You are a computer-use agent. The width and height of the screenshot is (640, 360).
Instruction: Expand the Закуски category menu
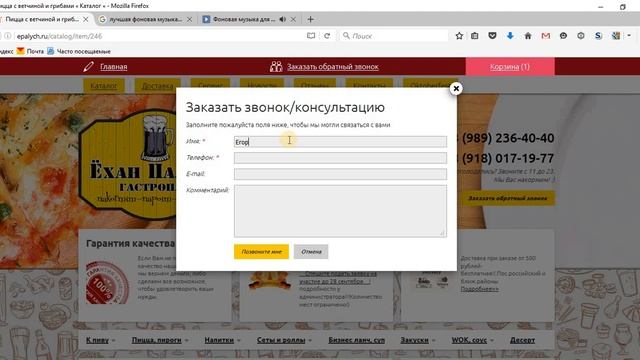[x=418, y=340]
